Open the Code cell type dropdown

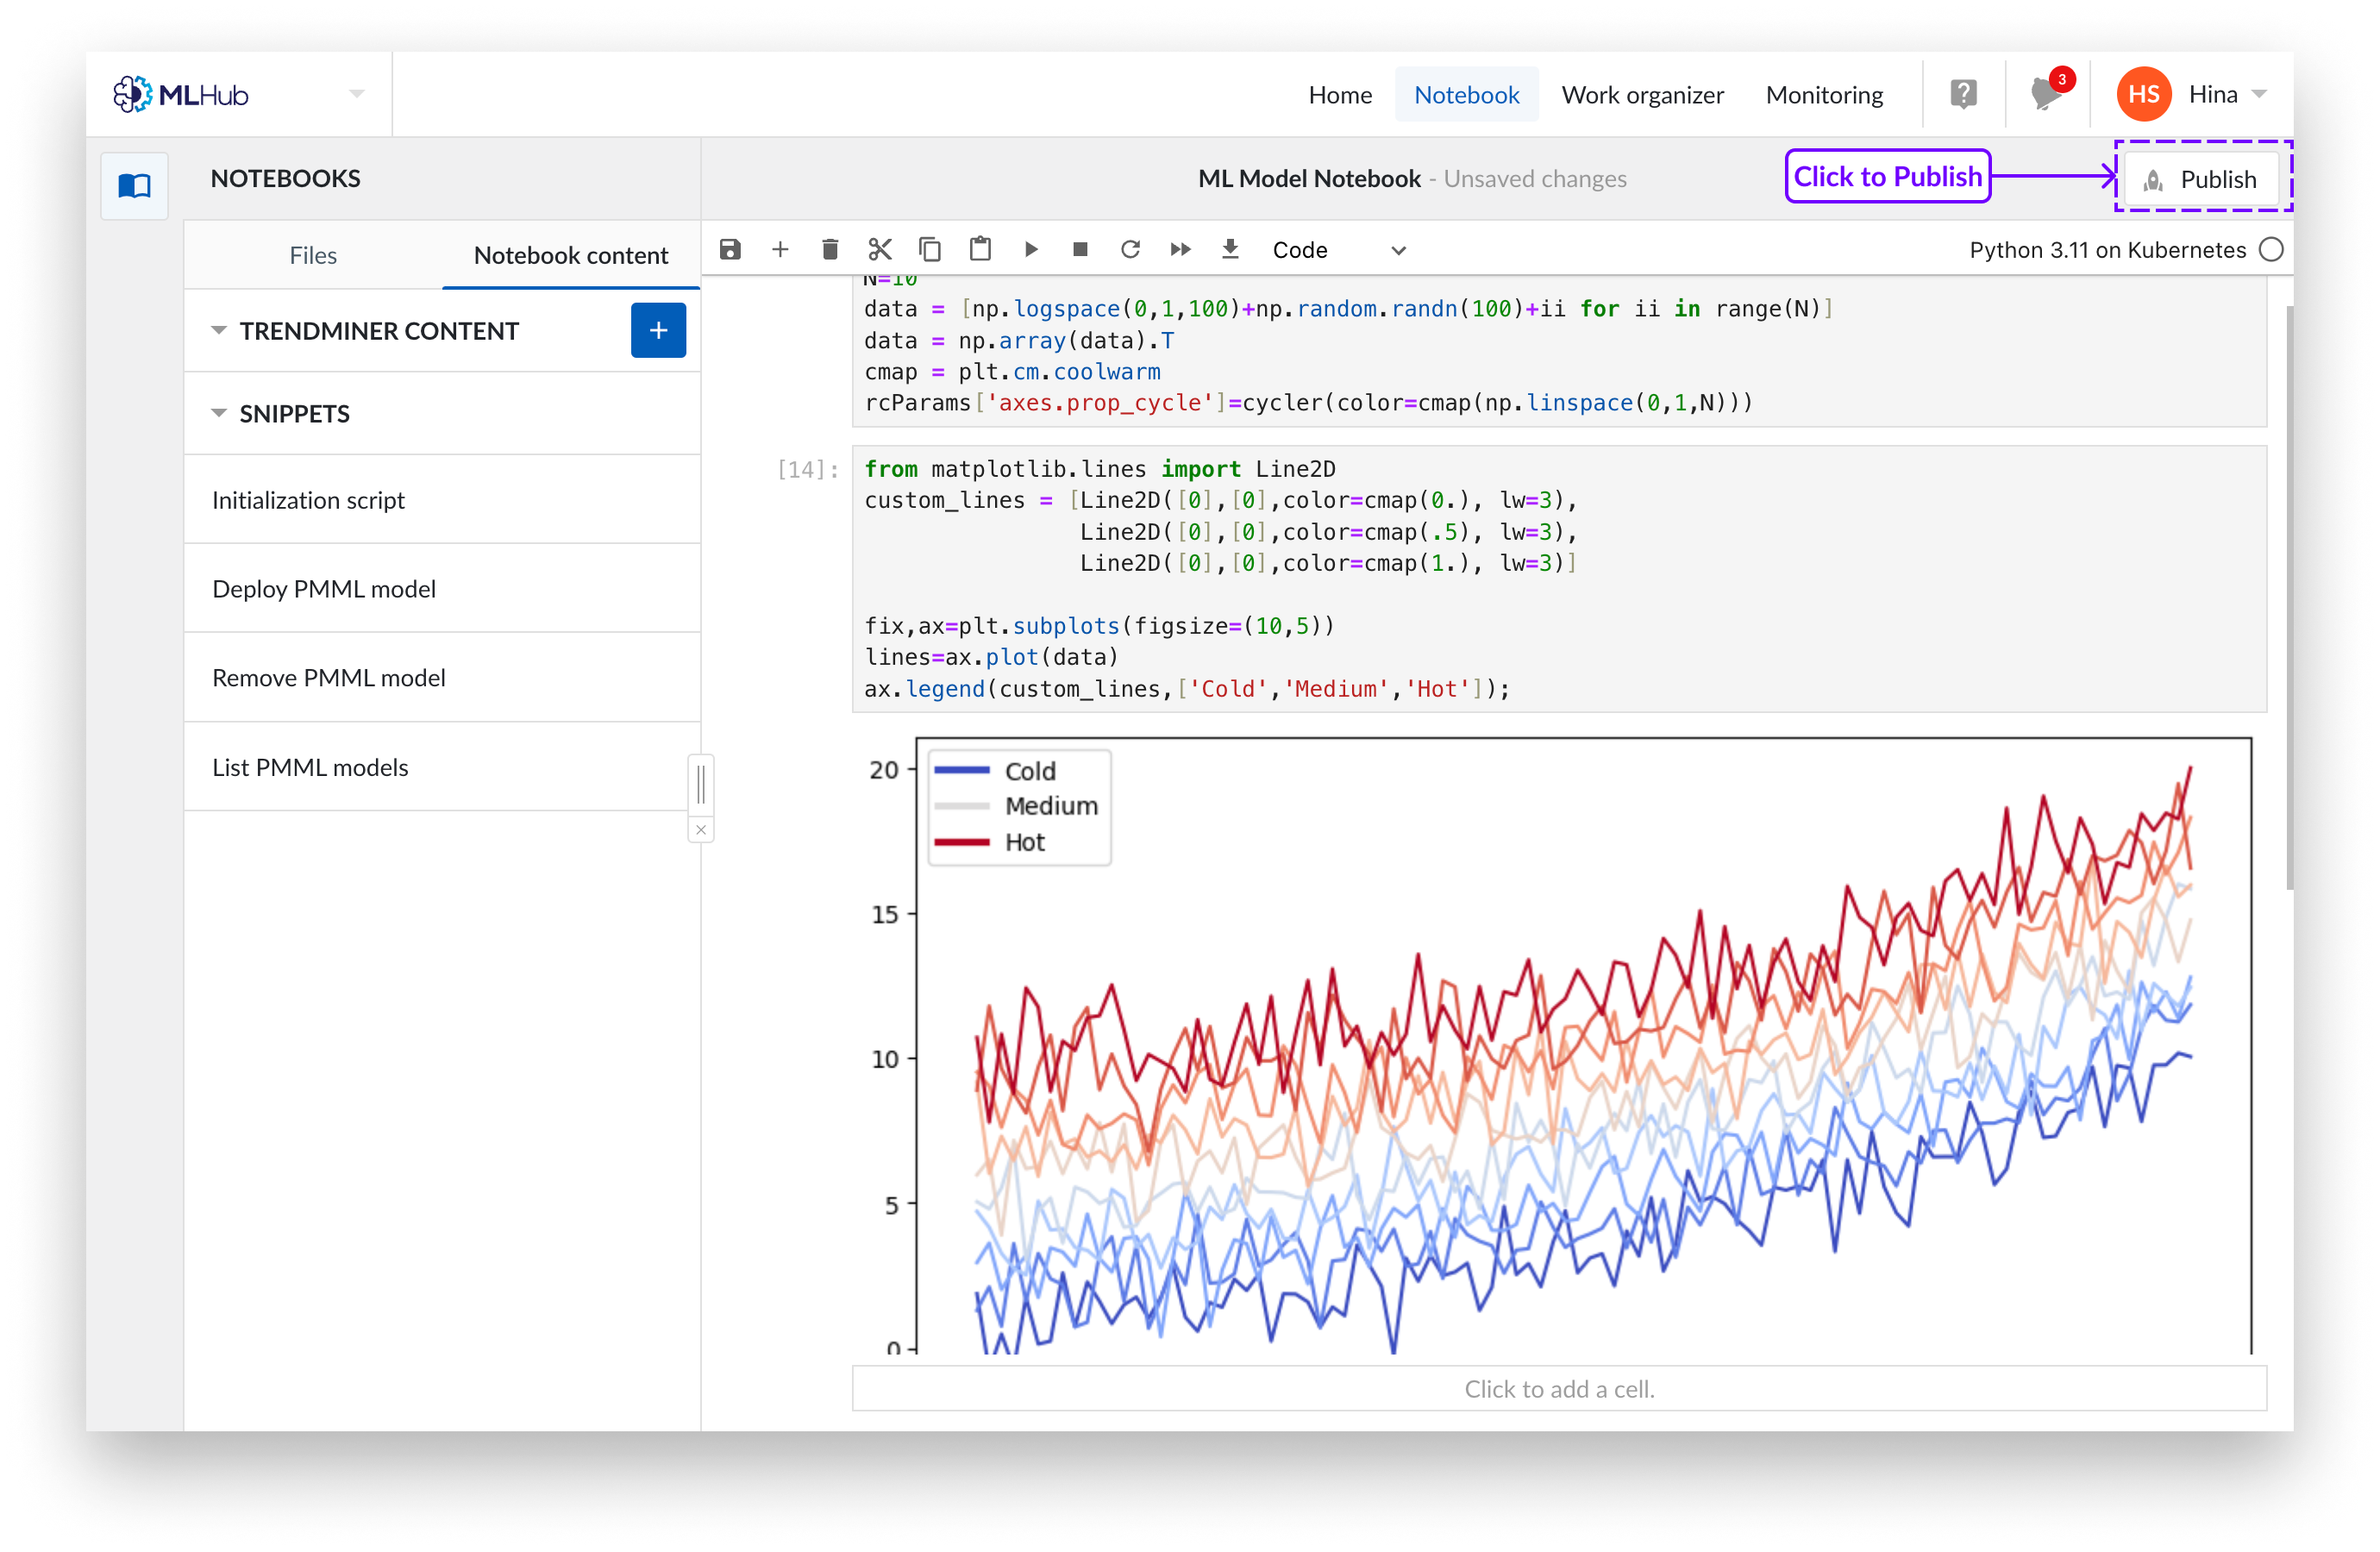pos(1338,250)
